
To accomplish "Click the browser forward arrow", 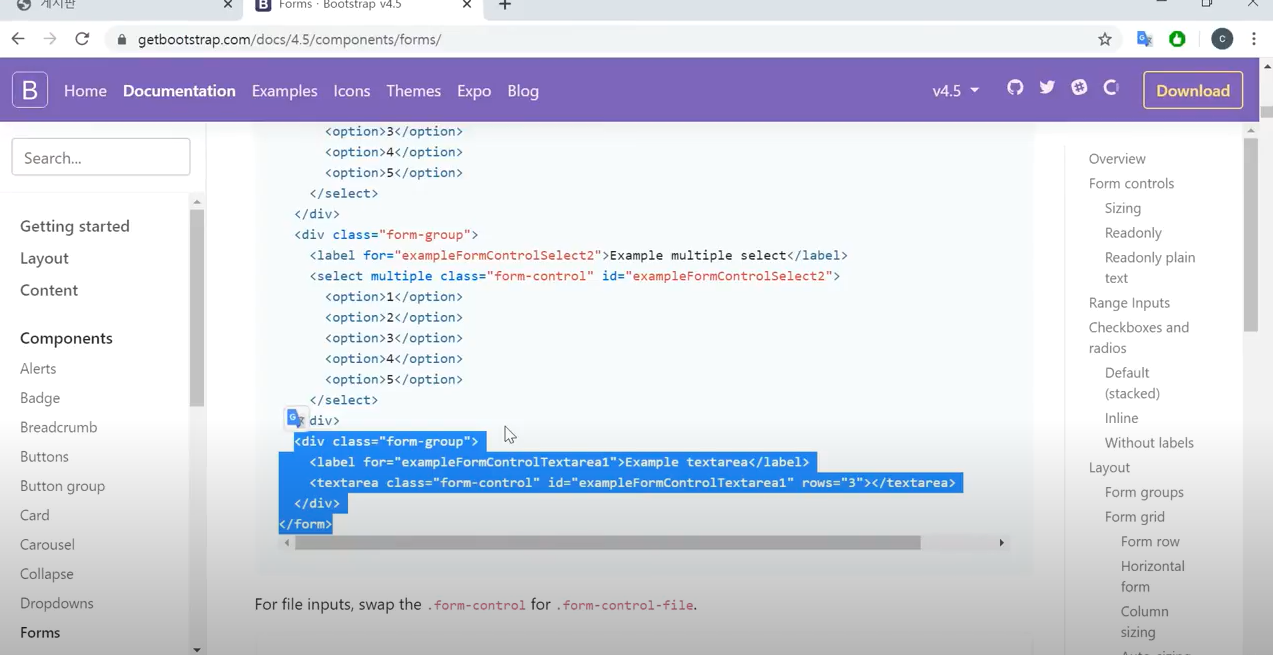I will point(50,39).
